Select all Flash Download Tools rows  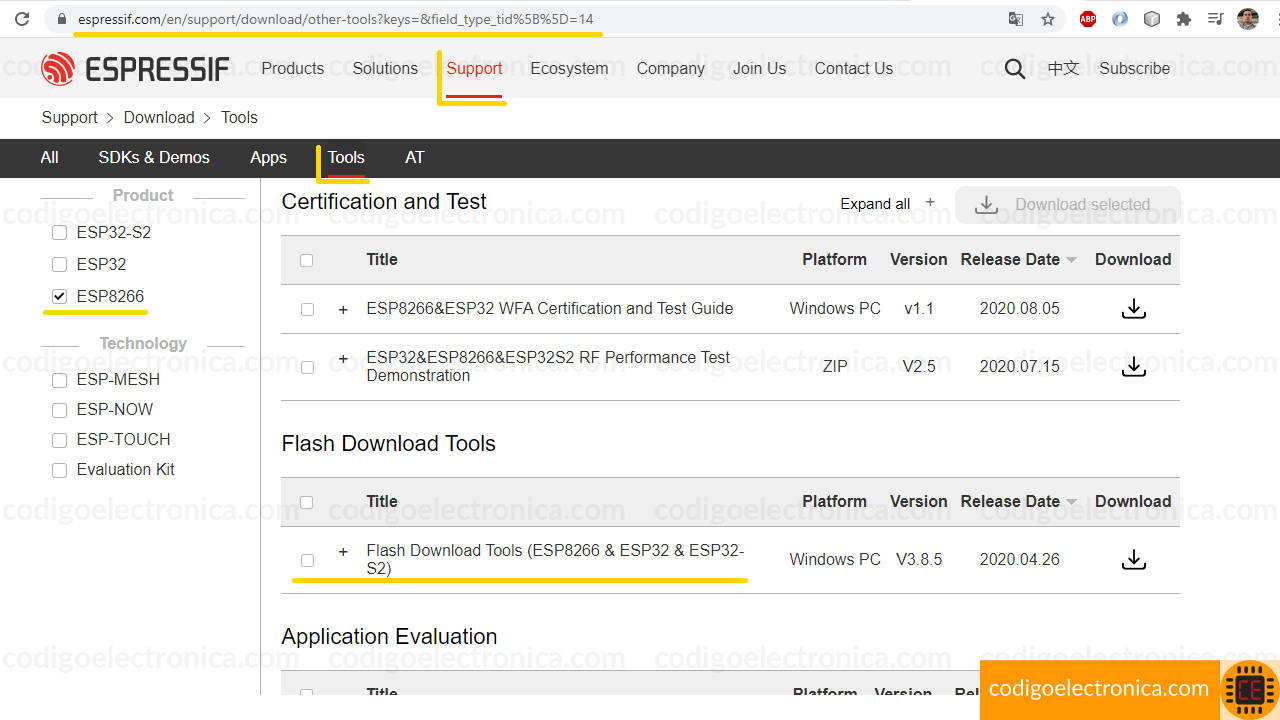coord(307,502)
